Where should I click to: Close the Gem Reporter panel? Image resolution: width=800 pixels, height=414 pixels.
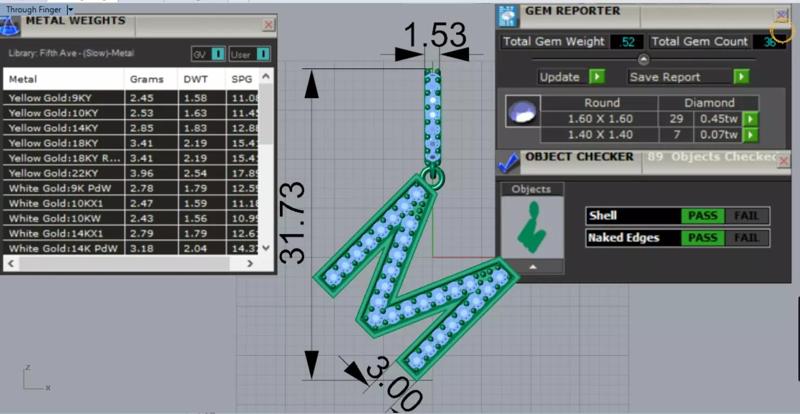(x=782, y=14)
